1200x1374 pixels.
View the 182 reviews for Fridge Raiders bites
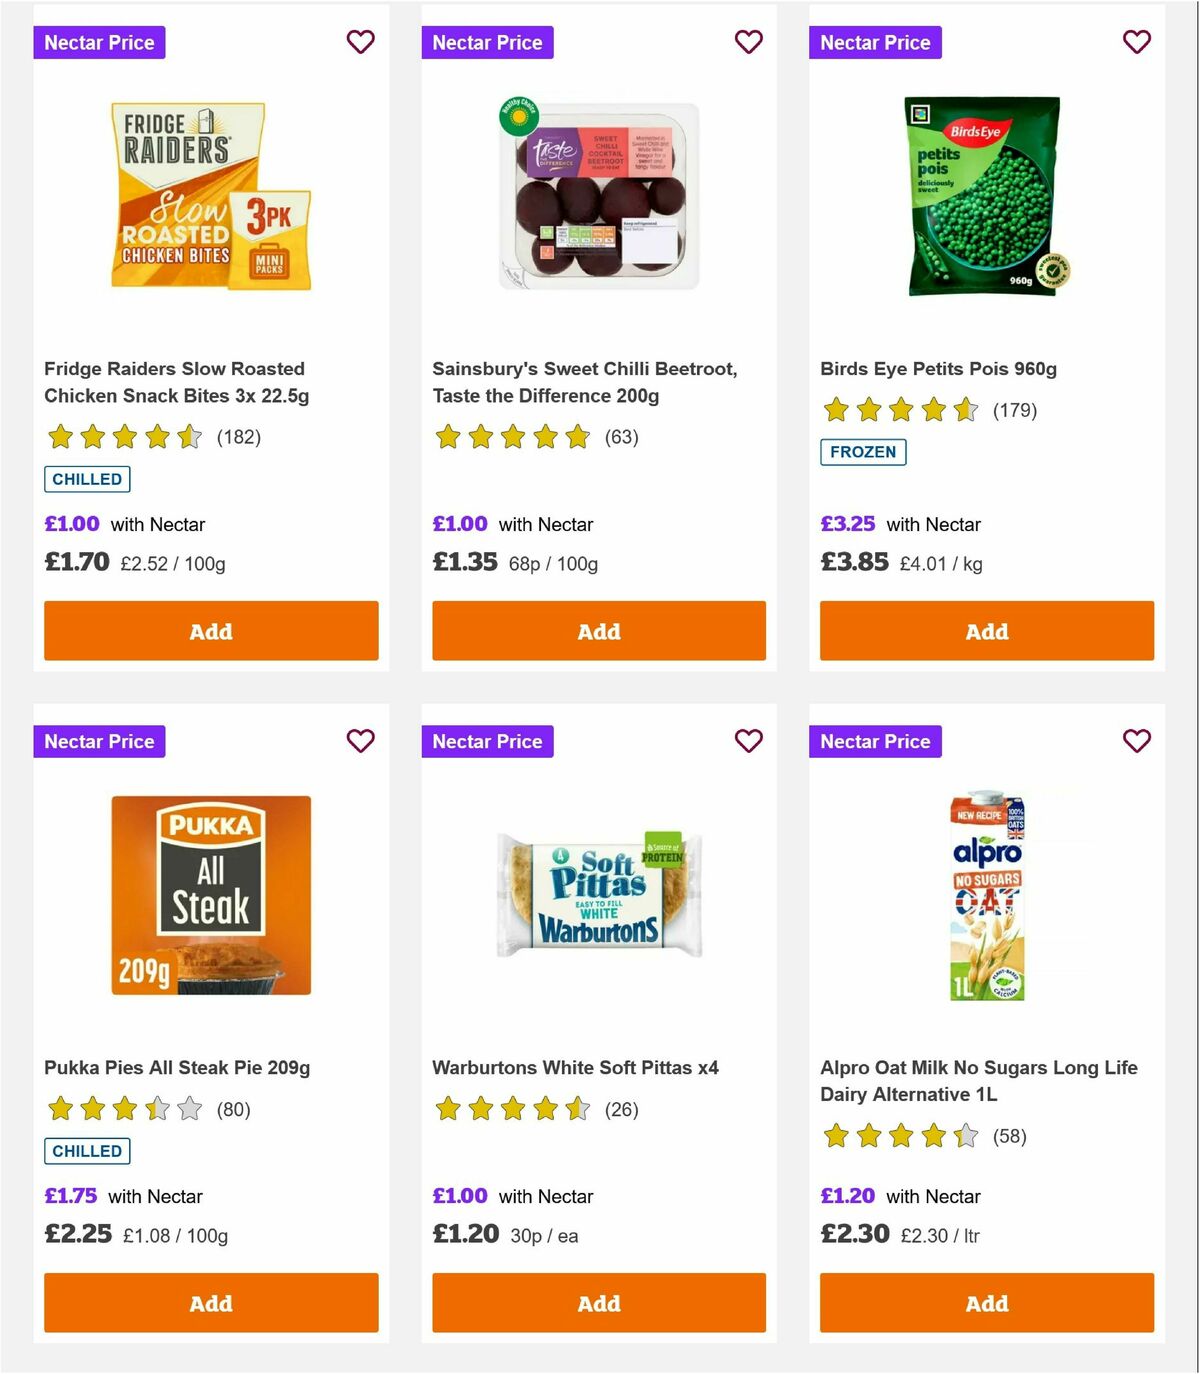click(x=238, y=437)
